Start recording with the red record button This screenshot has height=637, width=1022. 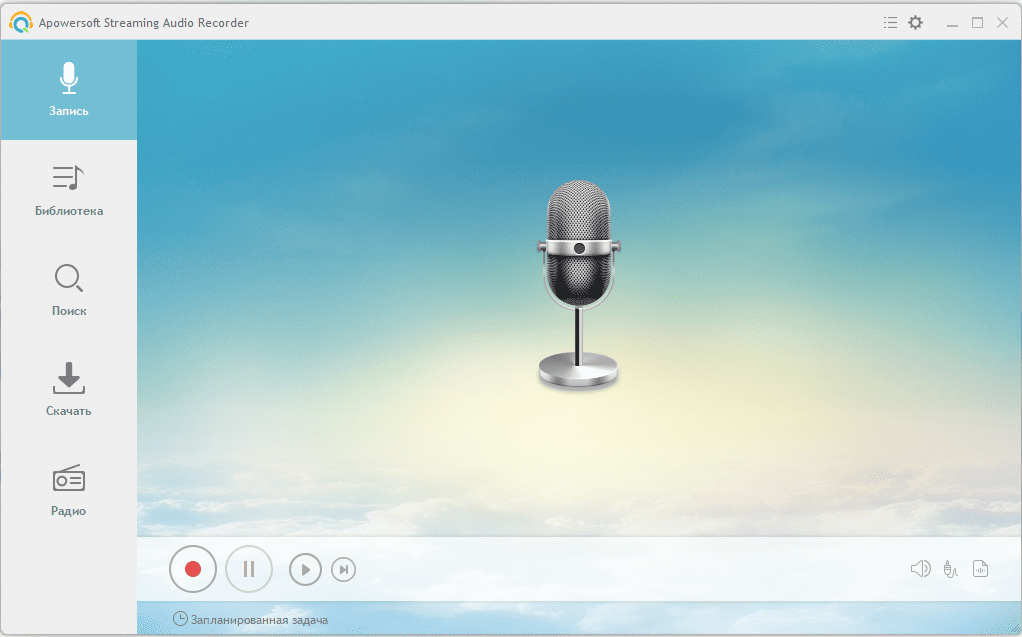[193, 569]
